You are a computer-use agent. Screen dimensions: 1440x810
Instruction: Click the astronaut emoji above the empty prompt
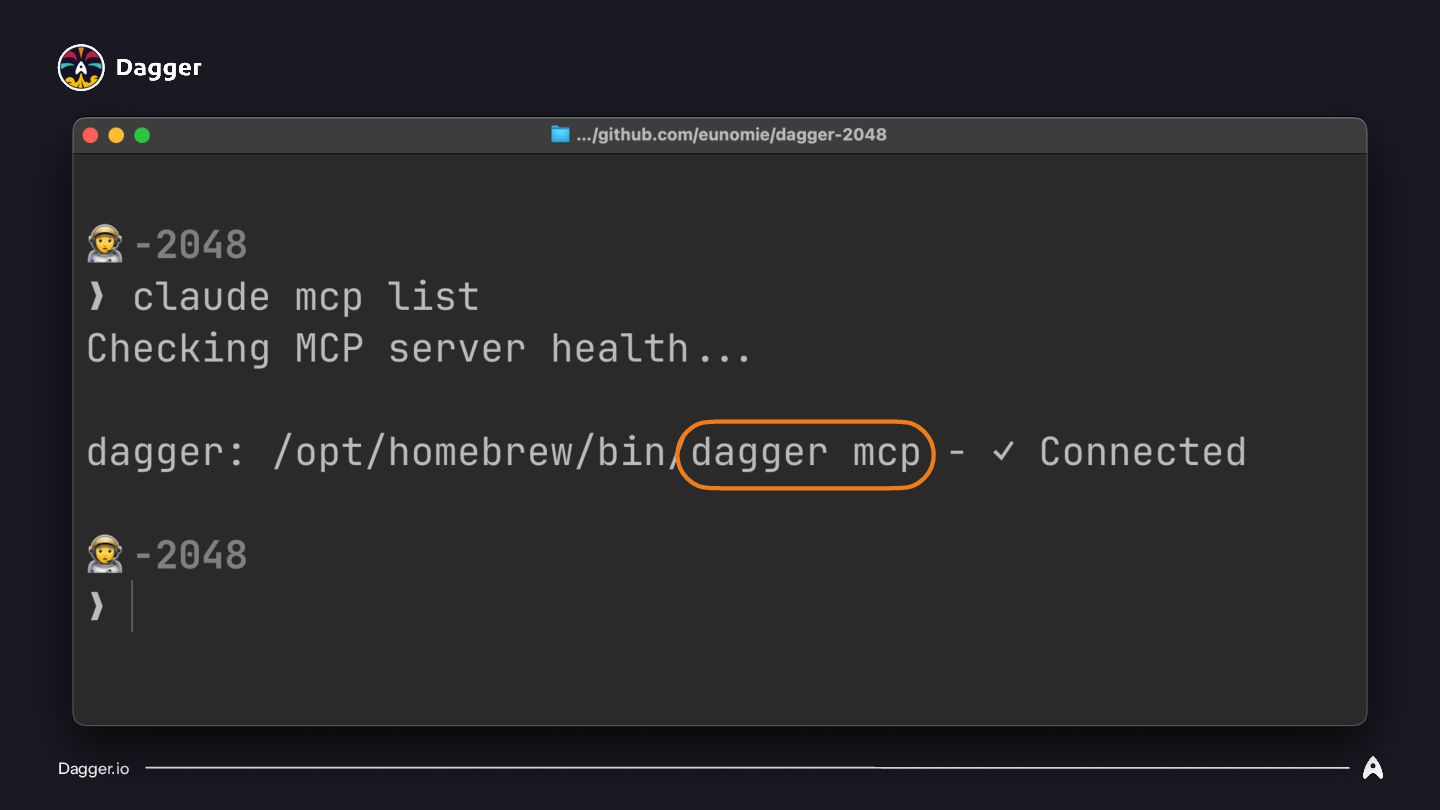[104, 555]
